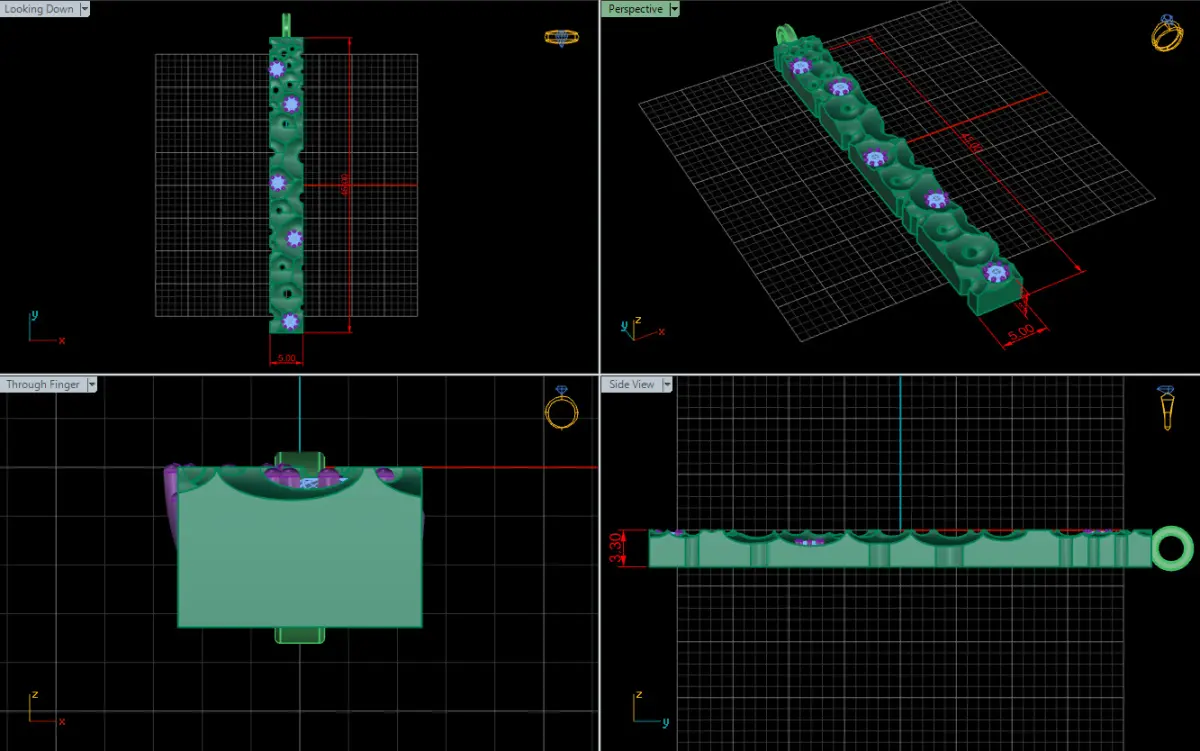Select the 5.00 dimension in Perspective view

1021,333
